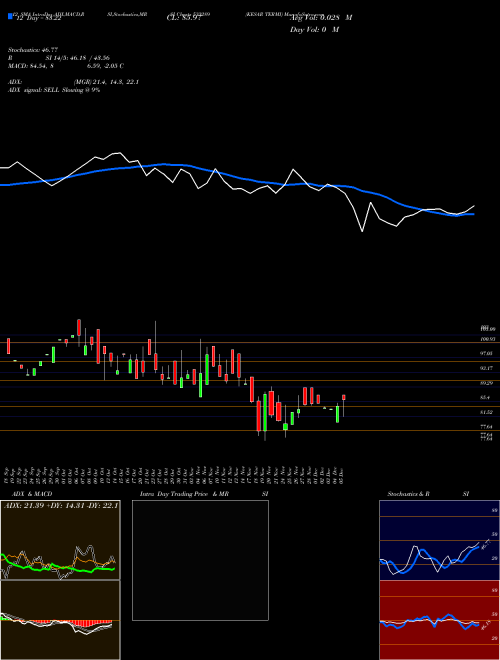Click the end of the blue SMA line
The width and height of the screenshot is (500, 660).
click(473, 214)
